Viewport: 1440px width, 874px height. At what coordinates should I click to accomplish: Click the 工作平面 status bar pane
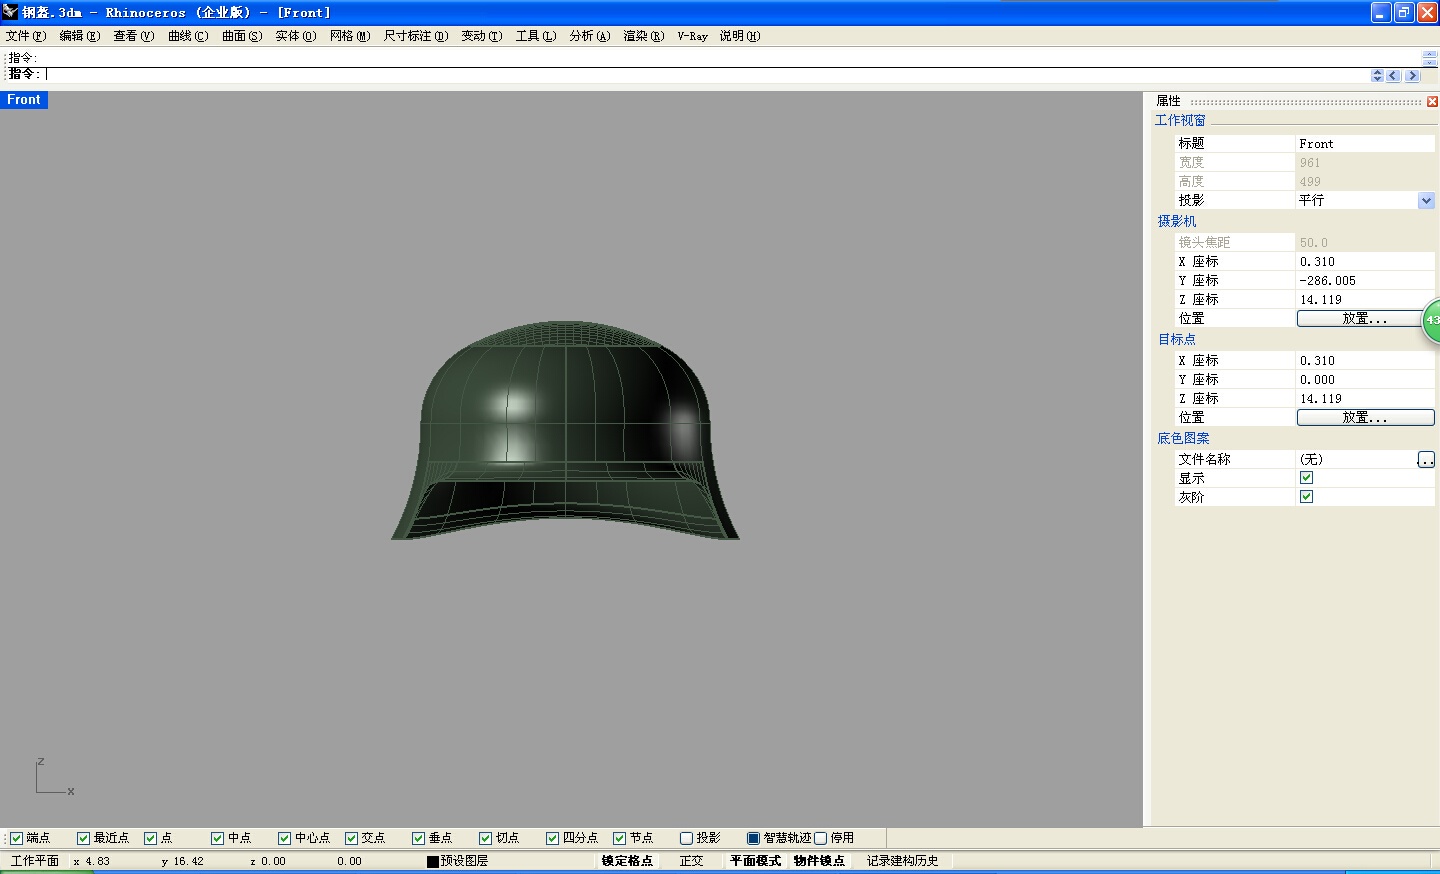pos(35,861)
